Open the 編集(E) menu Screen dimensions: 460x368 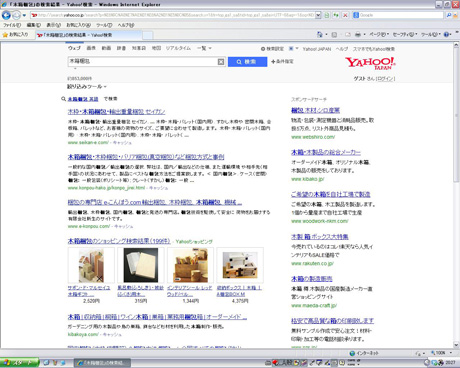(x=33, y=25)
